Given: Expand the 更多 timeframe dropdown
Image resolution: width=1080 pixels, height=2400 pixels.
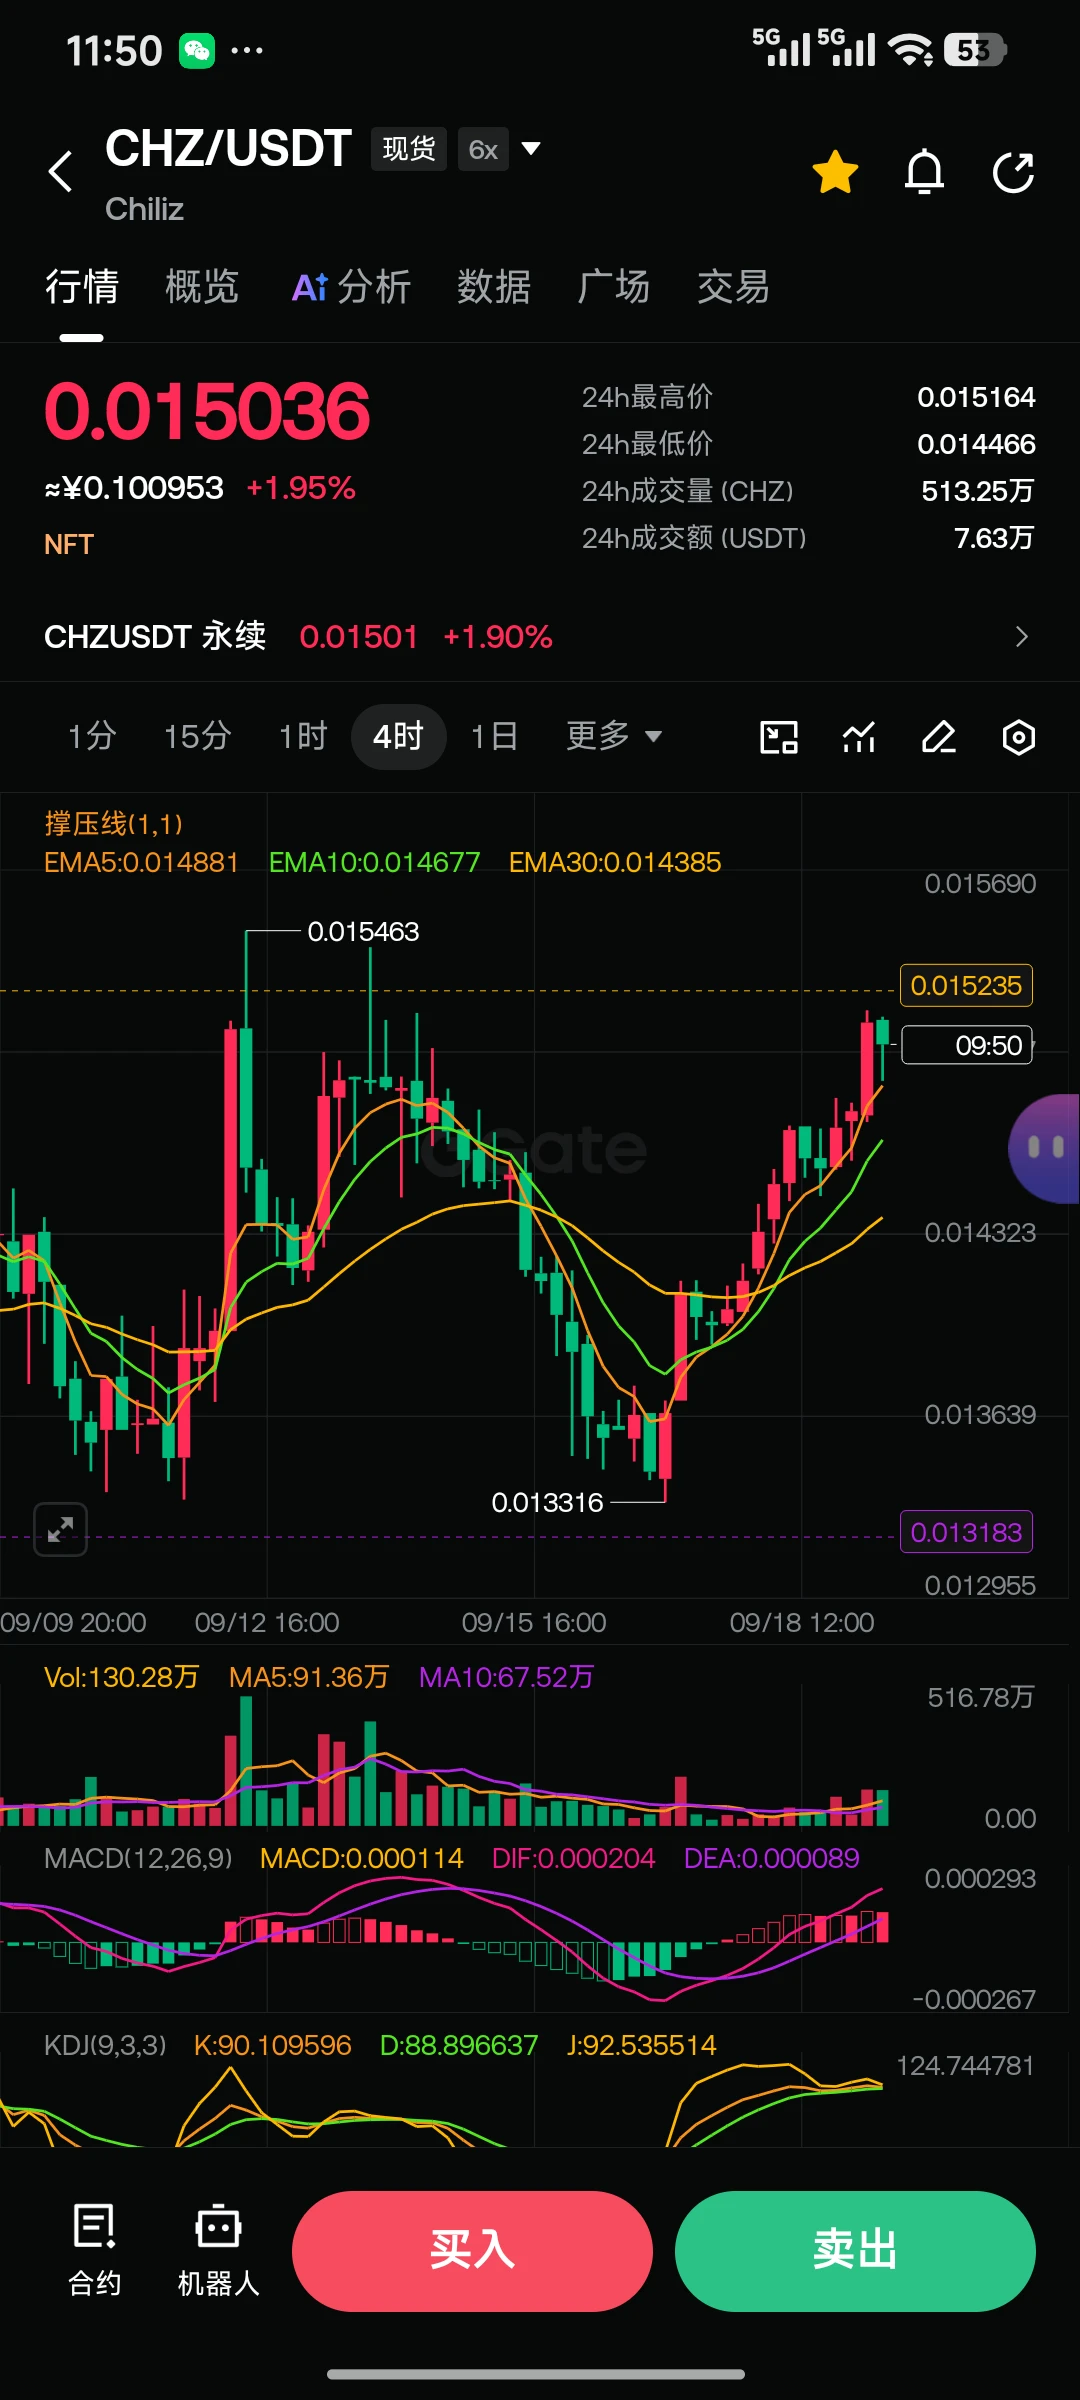Looking at the screenshot, I should [614, 736].
